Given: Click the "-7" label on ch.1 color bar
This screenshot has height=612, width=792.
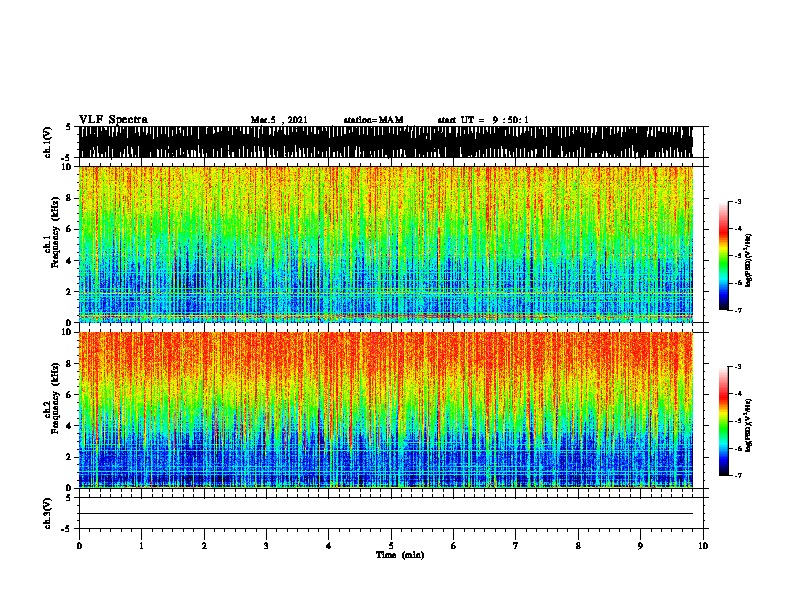Looking at the screenshot, I should point(737,310).
